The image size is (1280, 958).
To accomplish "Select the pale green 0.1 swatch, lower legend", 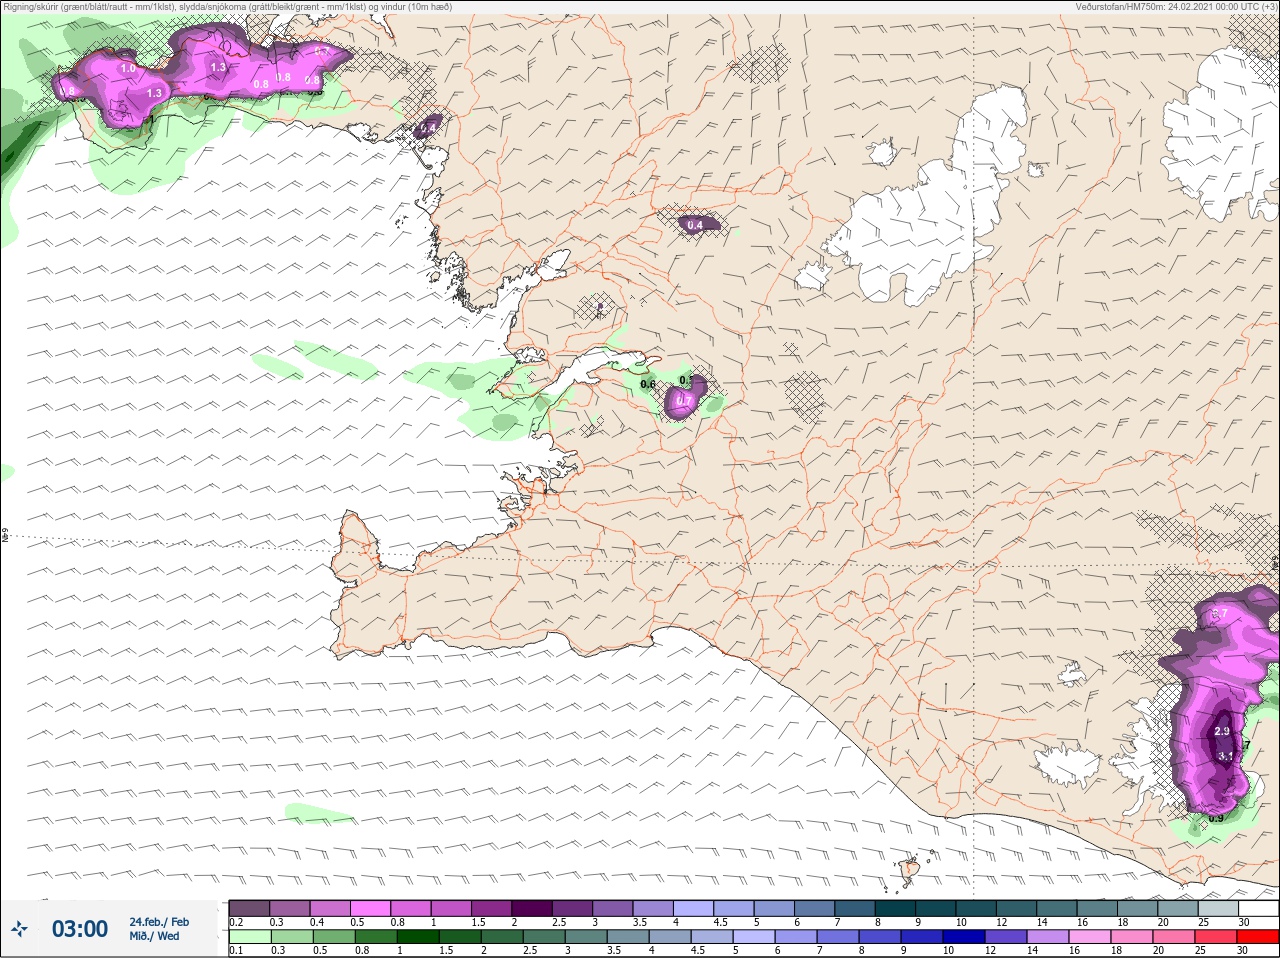I will 249,936.
